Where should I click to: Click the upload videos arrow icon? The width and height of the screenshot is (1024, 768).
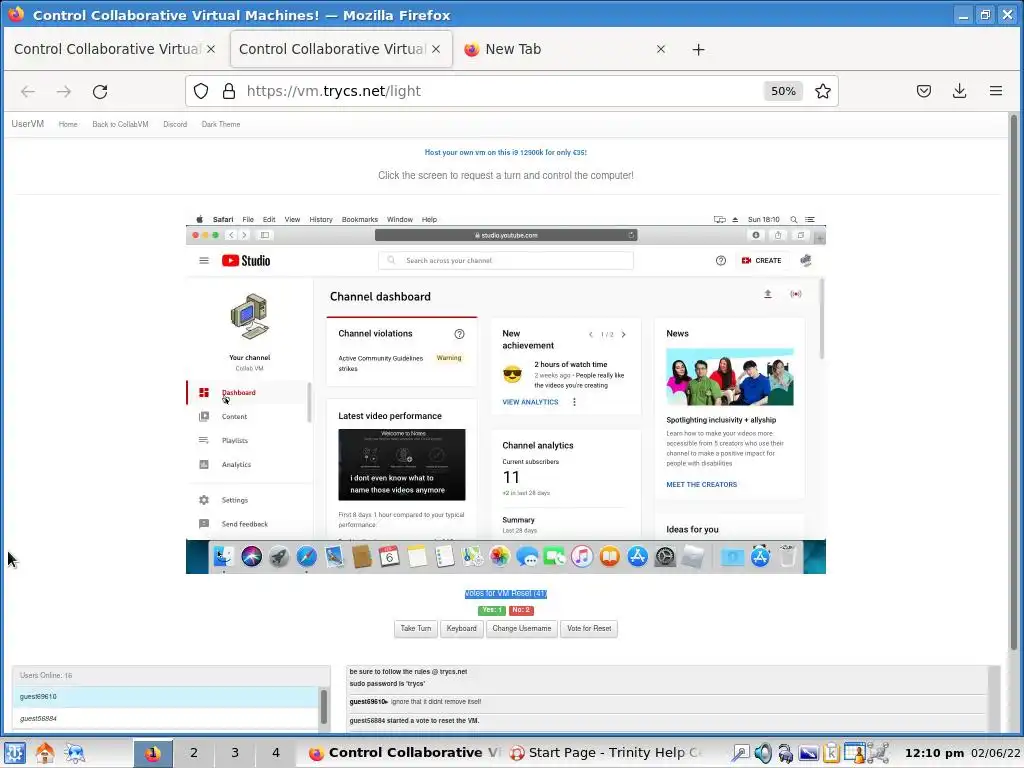(x=768, y=295)
